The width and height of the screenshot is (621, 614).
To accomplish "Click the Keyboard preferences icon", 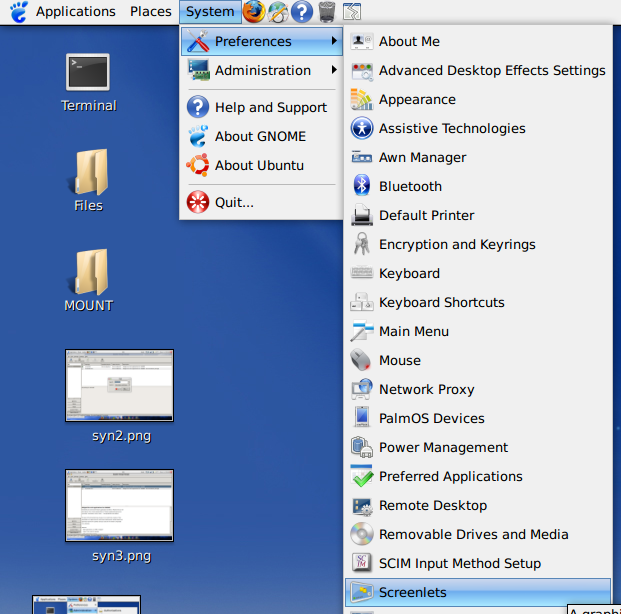I will pyautogui.click(x=362, y=273).
